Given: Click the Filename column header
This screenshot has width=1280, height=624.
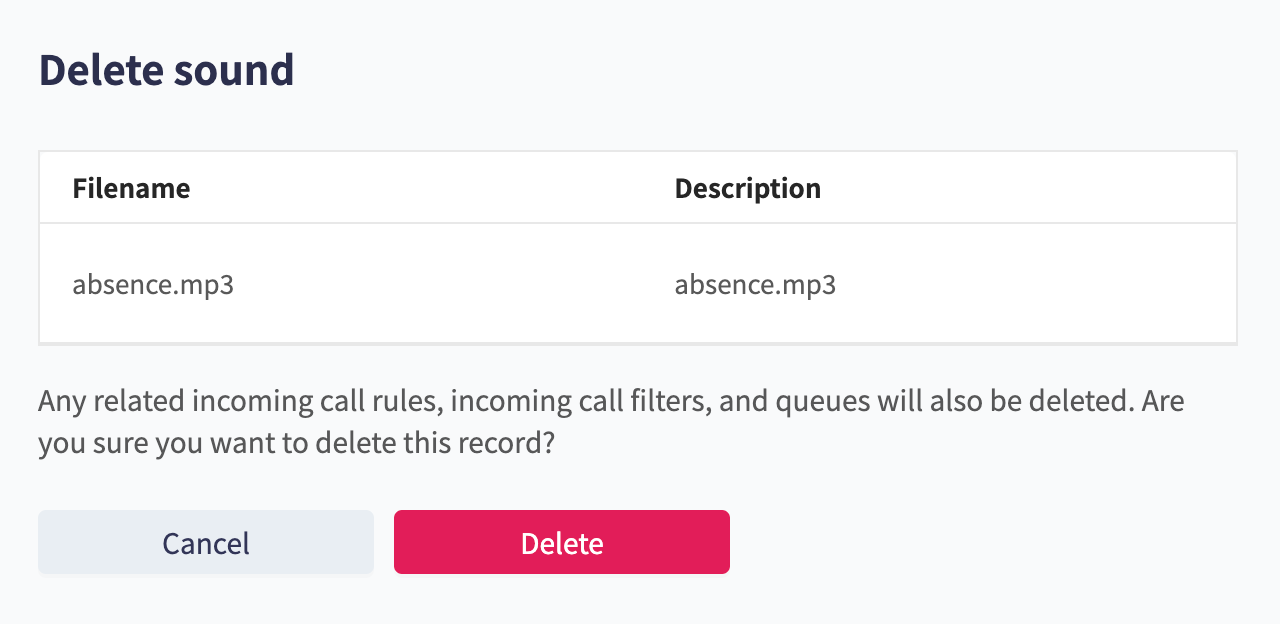Looking at the screenshot, I should tap(131, 188).
